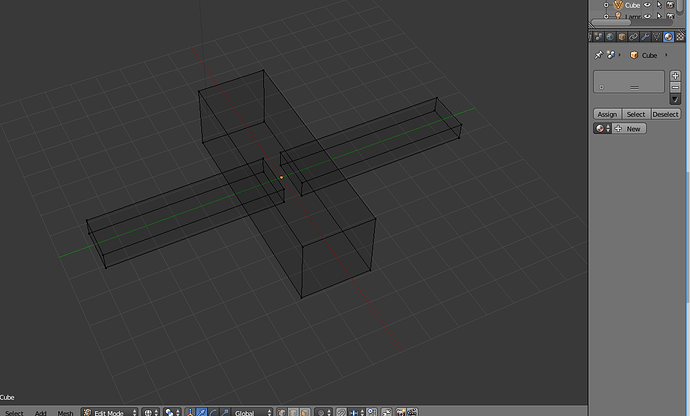Open the Add menu in viewport header

click(40, 413)
